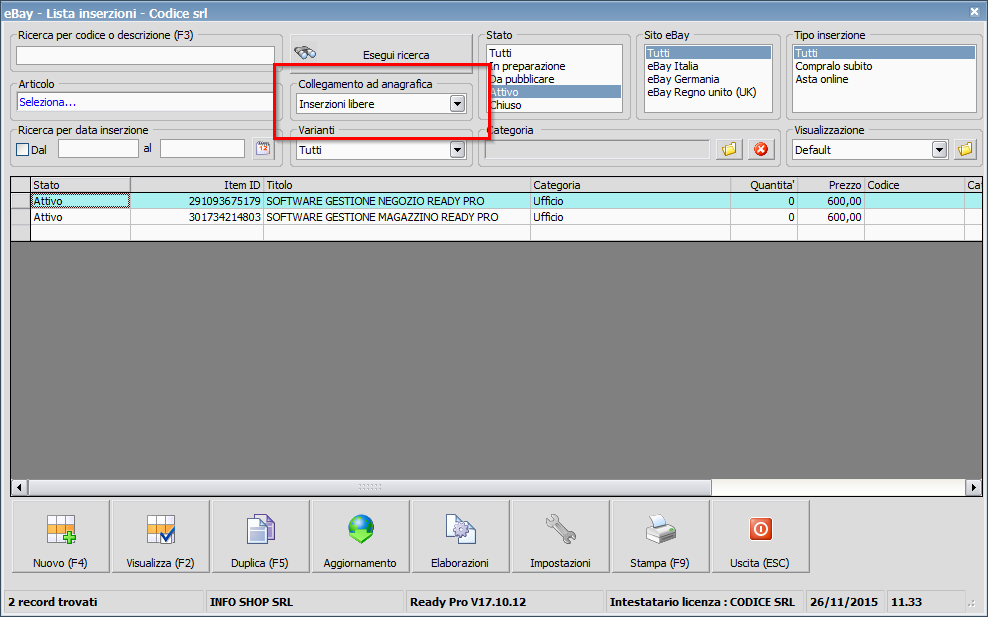The width and height of the screenshot is (988, 617).
Task: Click Stampa (F9) printer button
Action: pyautogui.click(x=660, y=536)
